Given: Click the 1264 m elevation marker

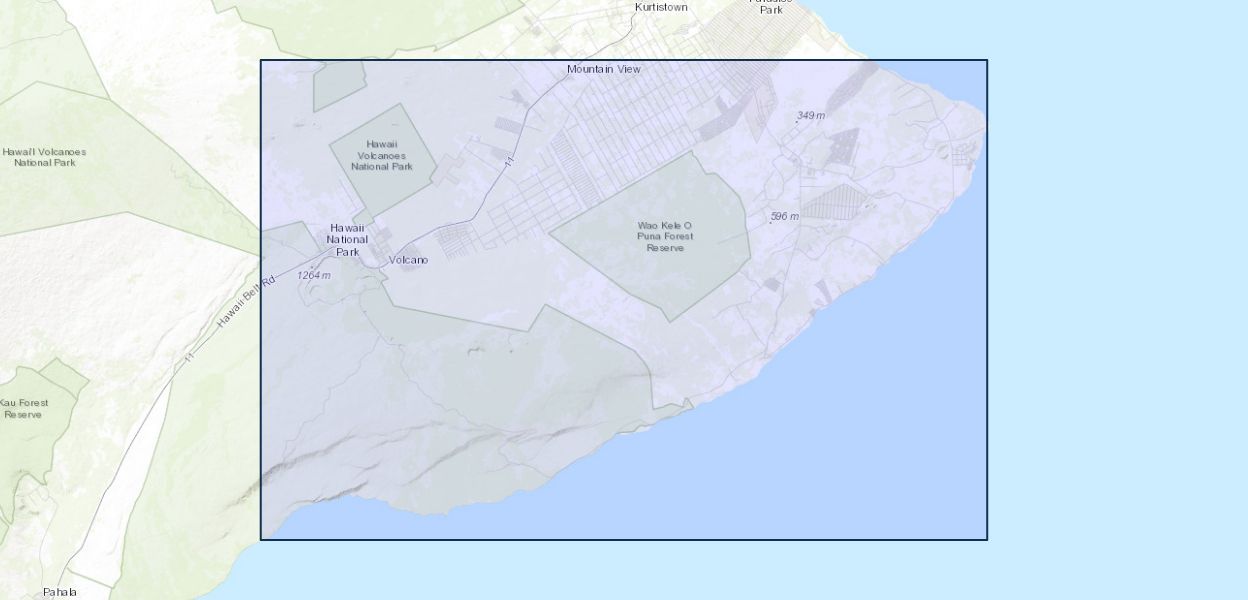Looking at the screenshot, I should (x=313, y=275).
